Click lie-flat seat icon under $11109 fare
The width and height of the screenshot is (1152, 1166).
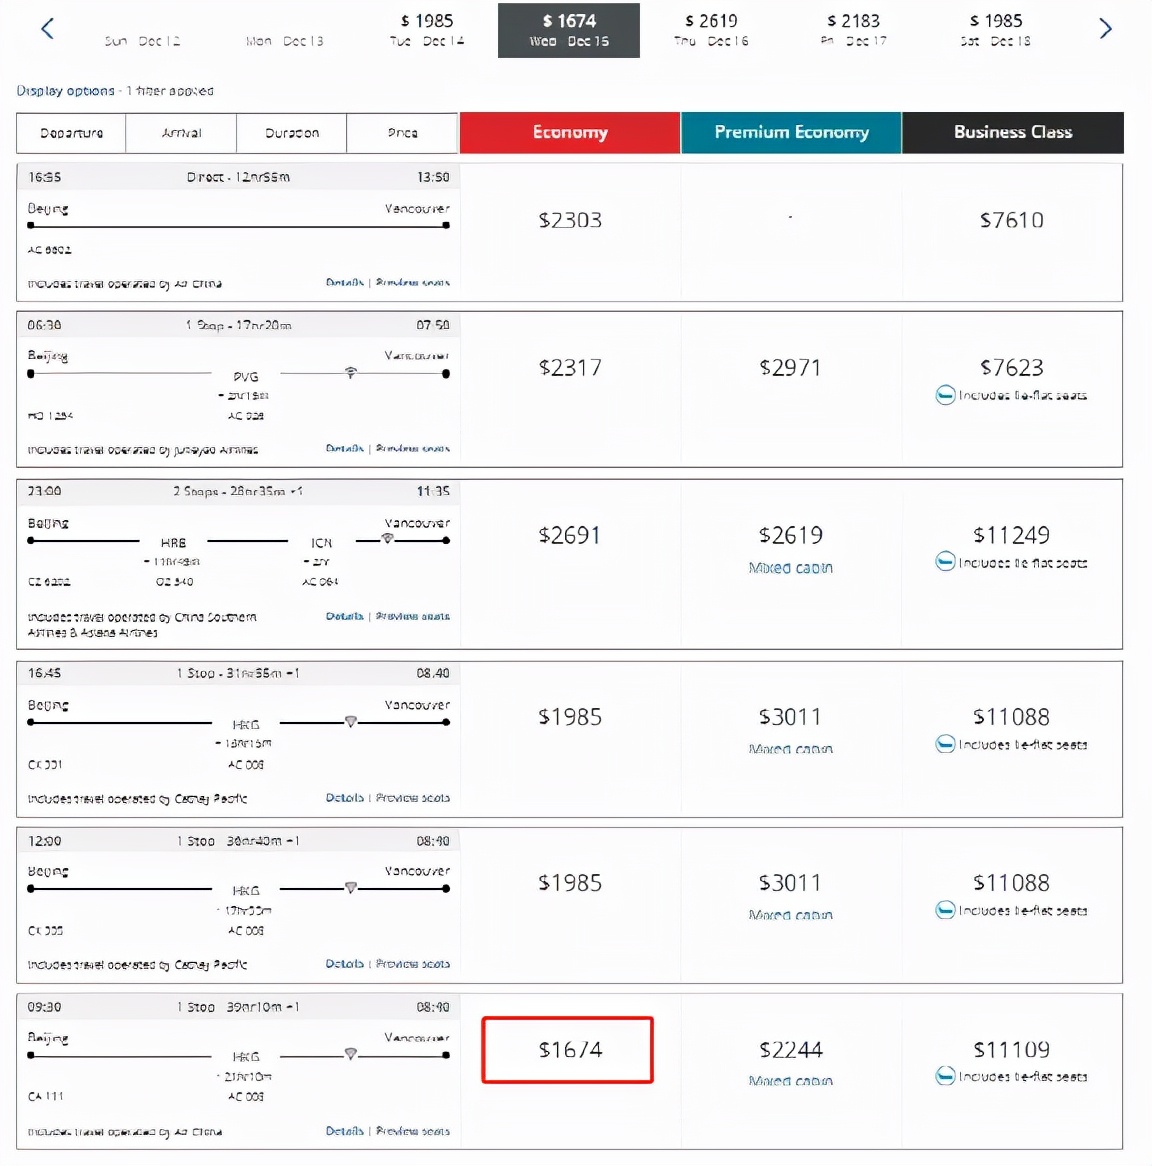point(945,1076)
